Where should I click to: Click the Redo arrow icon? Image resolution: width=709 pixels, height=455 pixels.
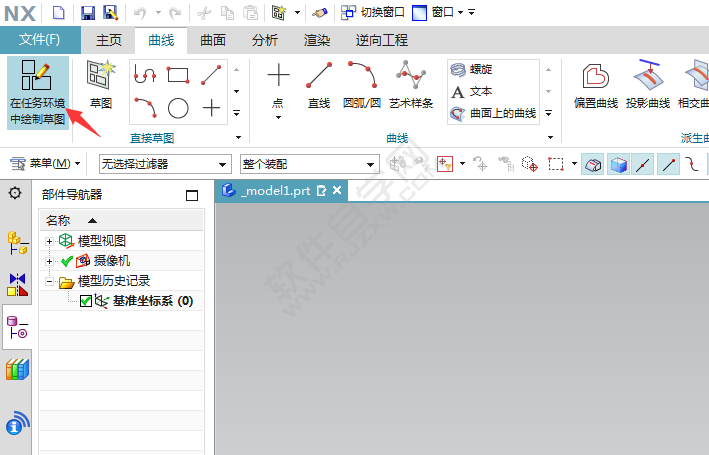pos(175,13)
